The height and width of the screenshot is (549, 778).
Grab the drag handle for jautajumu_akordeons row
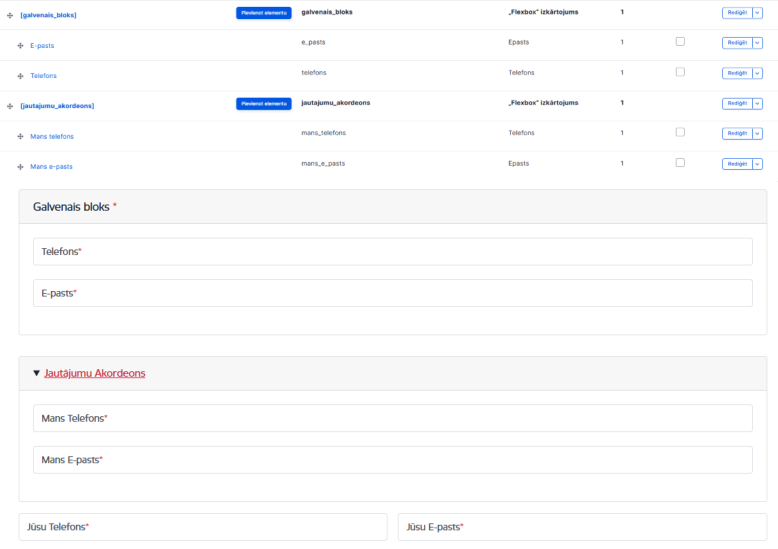pos(10,106)
